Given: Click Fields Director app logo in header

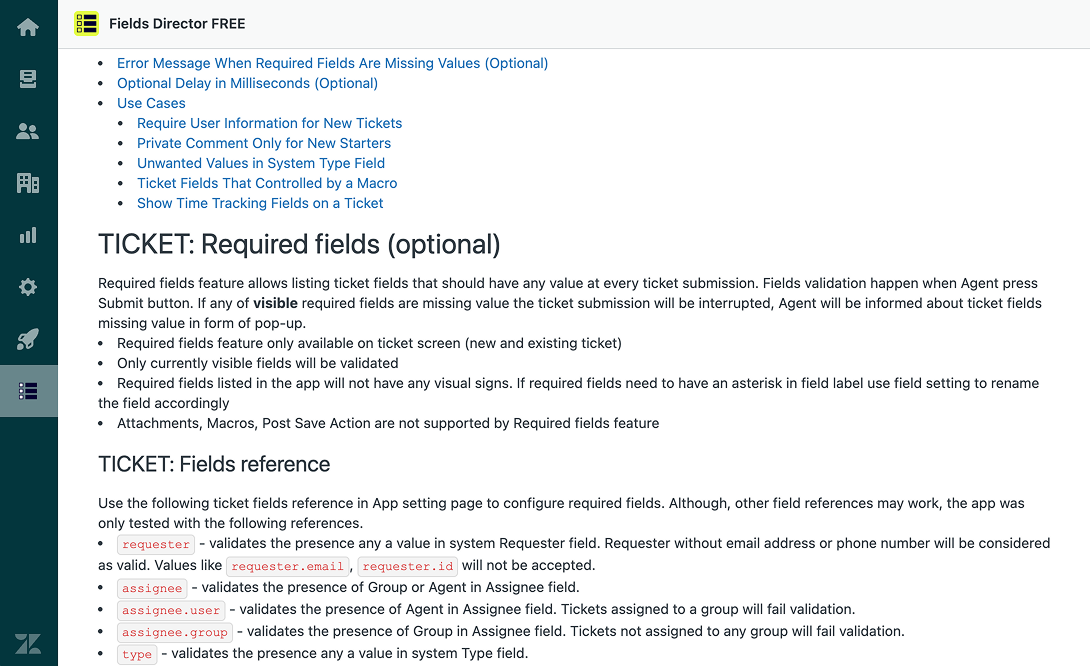Looking at the screenshot, I should coord(87,24).
